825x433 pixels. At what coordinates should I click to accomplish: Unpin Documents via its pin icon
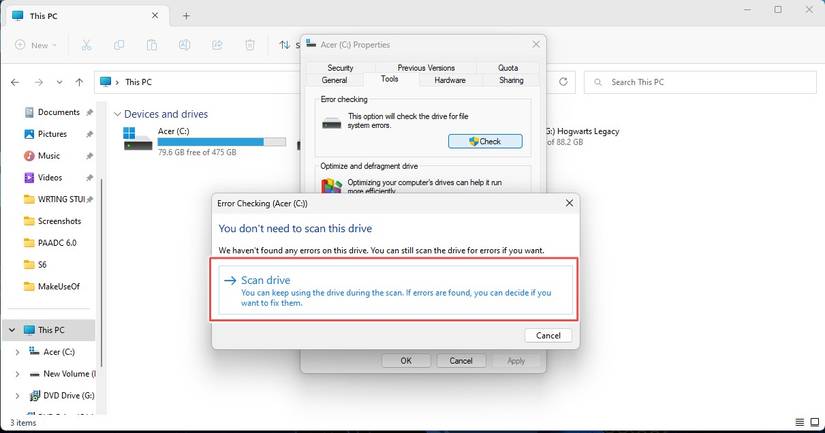click(x=89, y=113)
